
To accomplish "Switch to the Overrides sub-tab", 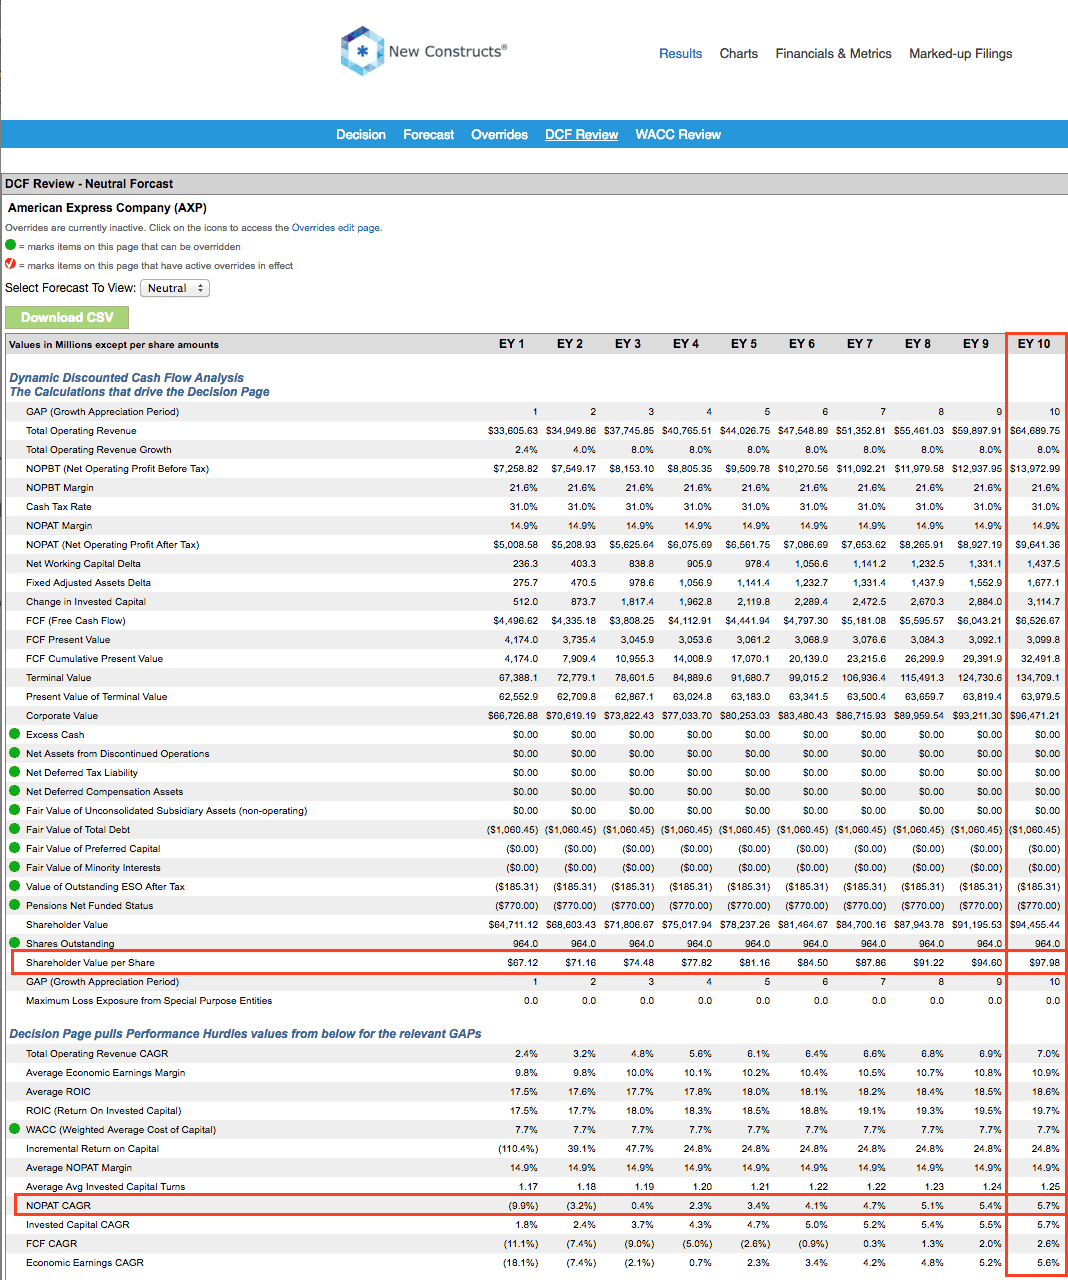I will coord(499,134).
